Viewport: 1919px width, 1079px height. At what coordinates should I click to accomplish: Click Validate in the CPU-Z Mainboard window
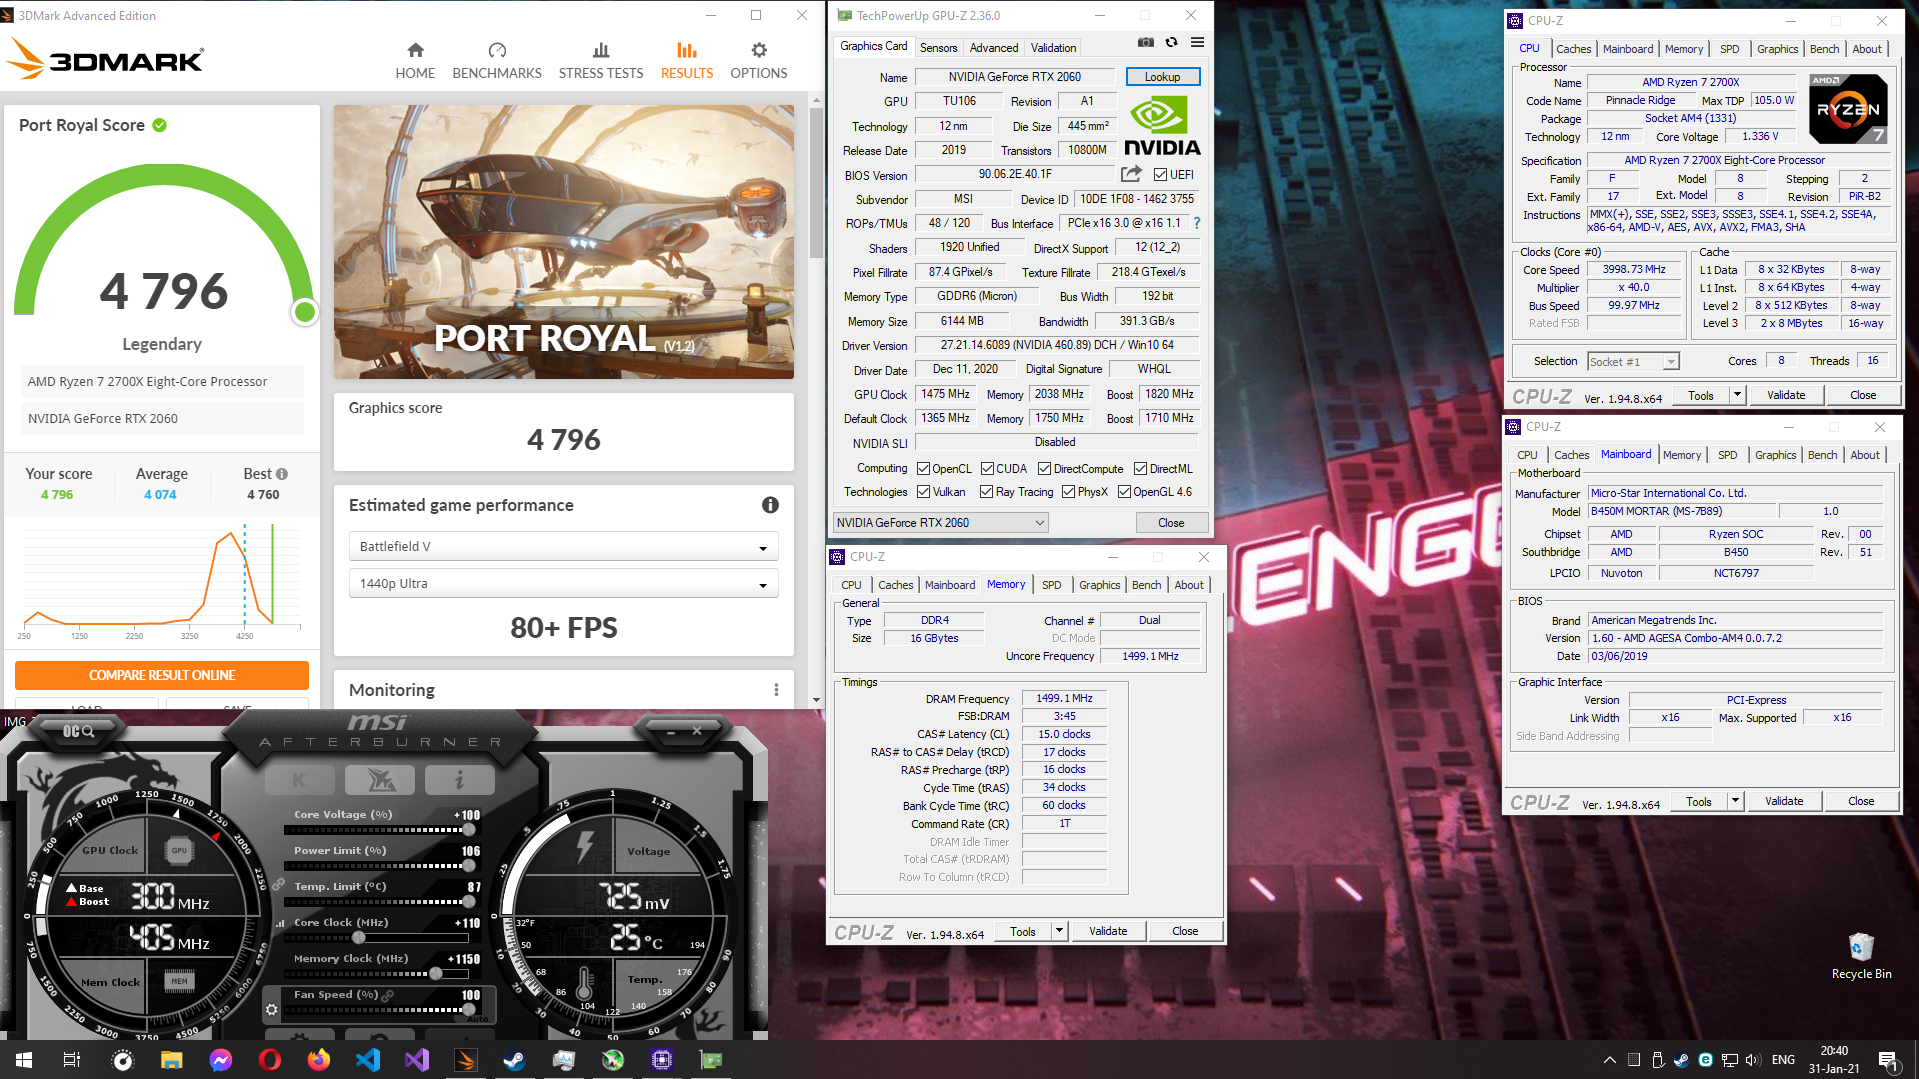(x=1783, y=801)
